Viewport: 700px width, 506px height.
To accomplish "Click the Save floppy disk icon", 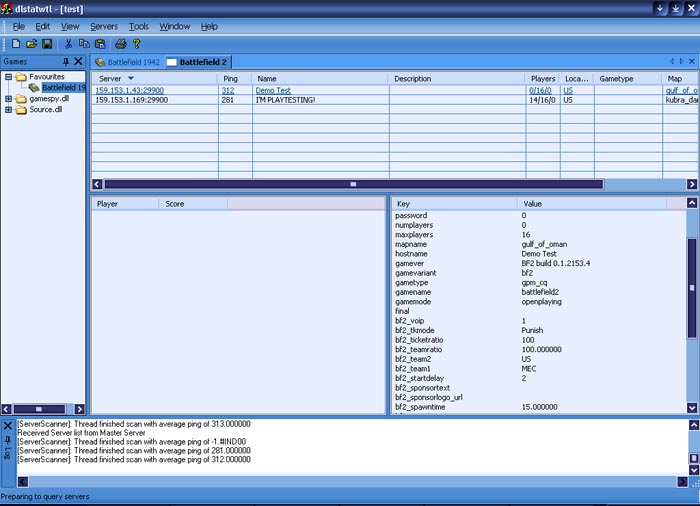I will coord(47,44).
